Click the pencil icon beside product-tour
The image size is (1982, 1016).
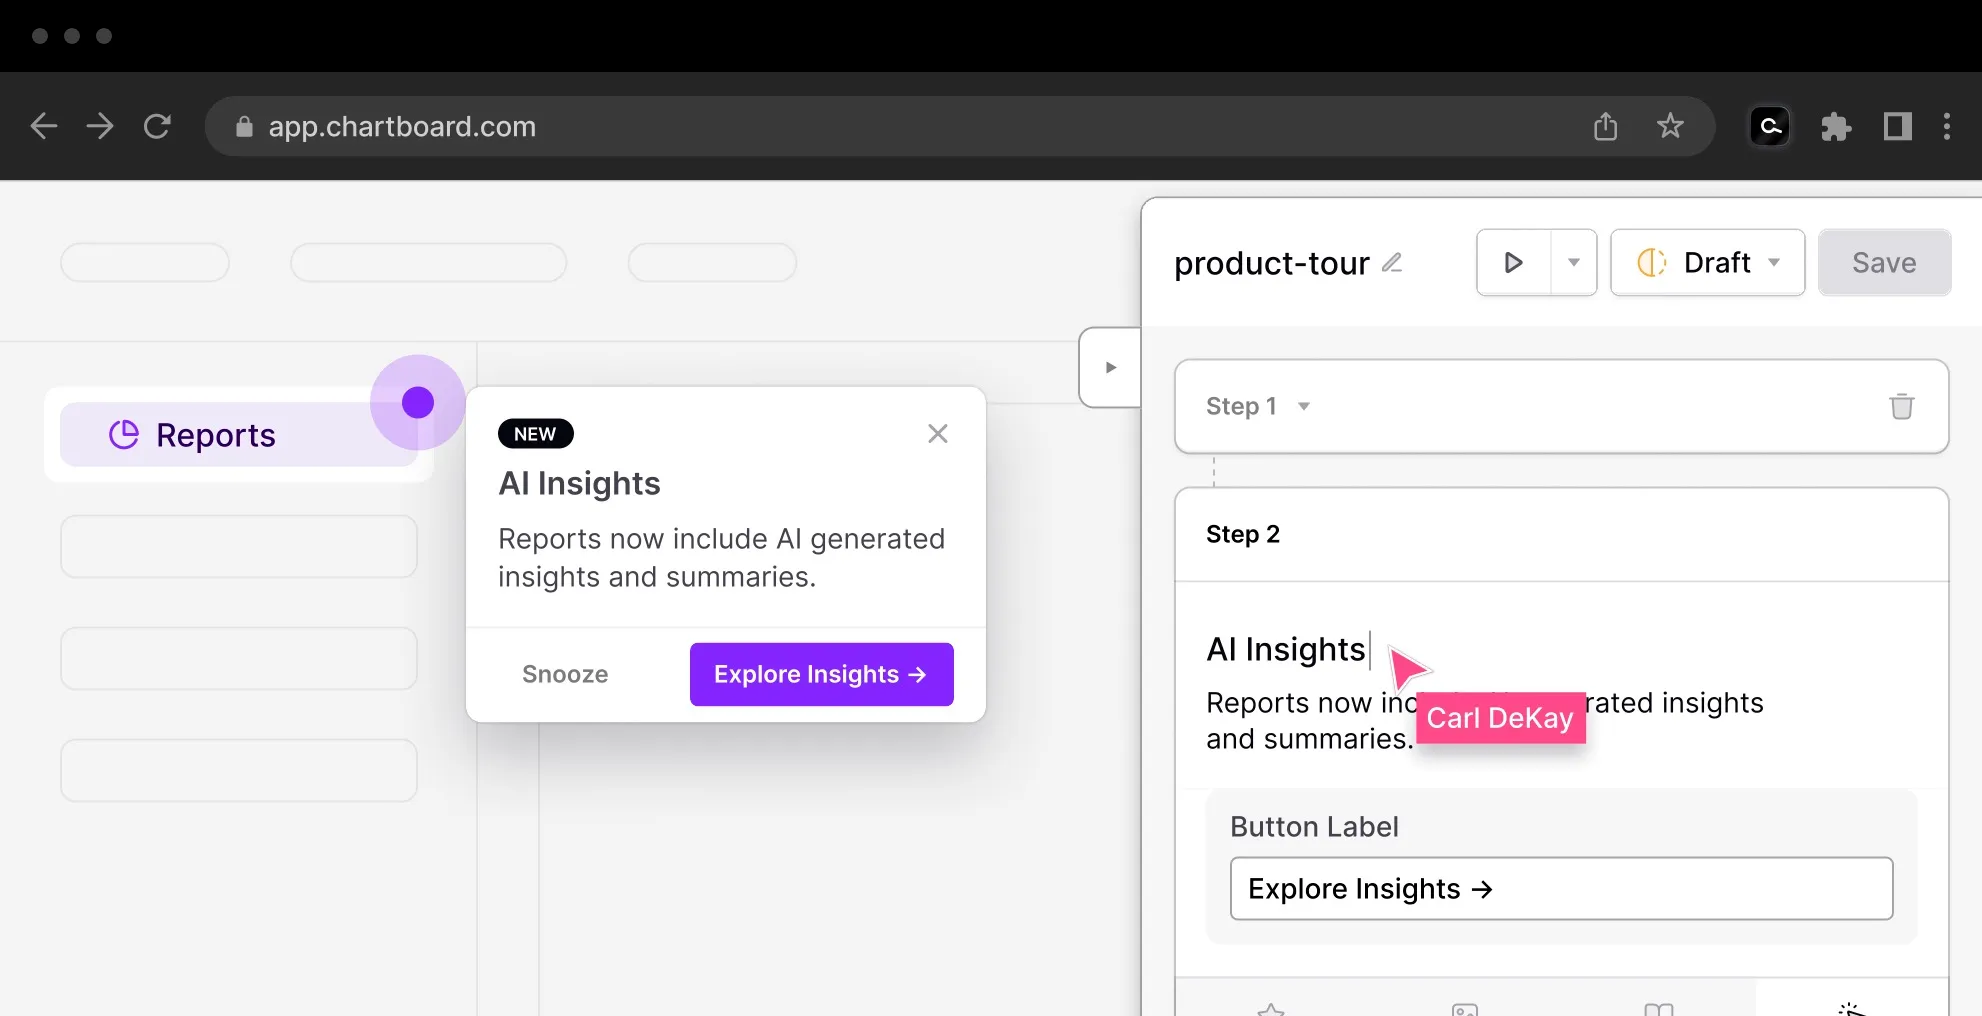[x=1392, y=263]
